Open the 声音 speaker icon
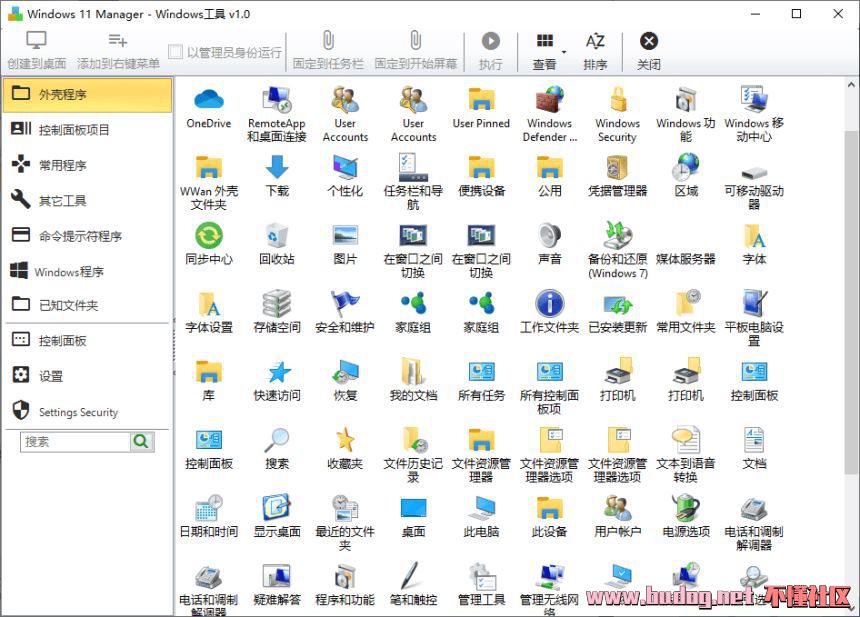860x617 pixels. [550, 235]
